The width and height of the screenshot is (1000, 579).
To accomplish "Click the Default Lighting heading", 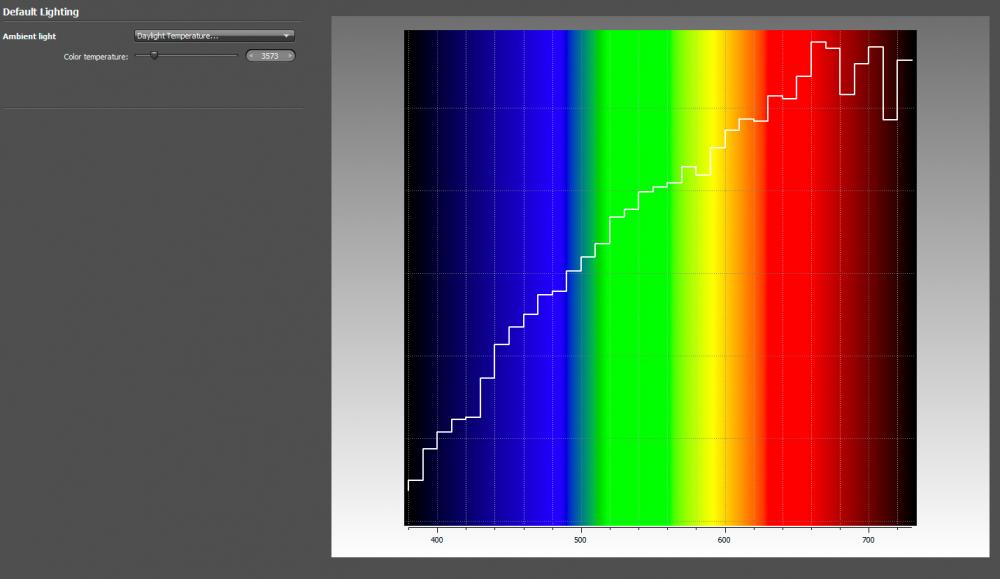I will [41, 11].
